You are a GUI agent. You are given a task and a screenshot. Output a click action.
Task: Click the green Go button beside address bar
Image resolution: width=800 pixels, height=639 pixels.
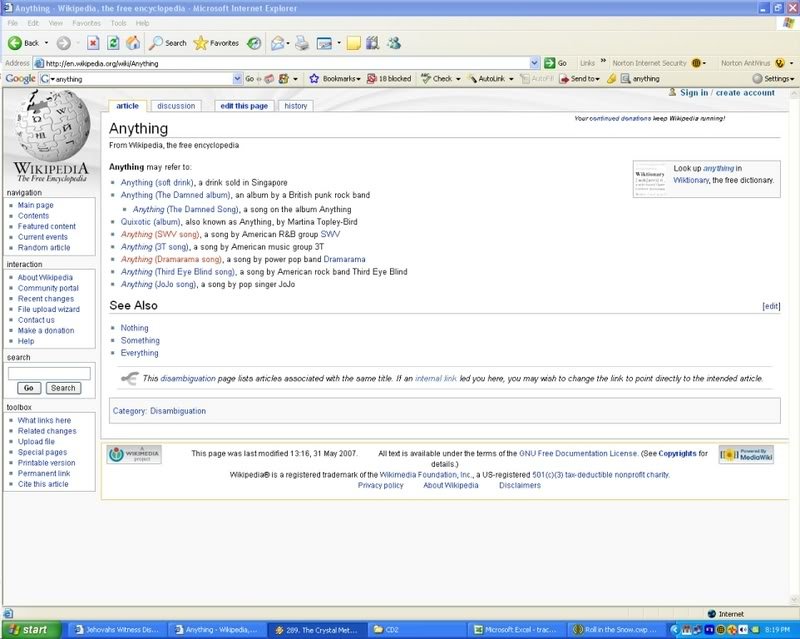[x=556, y=63]
